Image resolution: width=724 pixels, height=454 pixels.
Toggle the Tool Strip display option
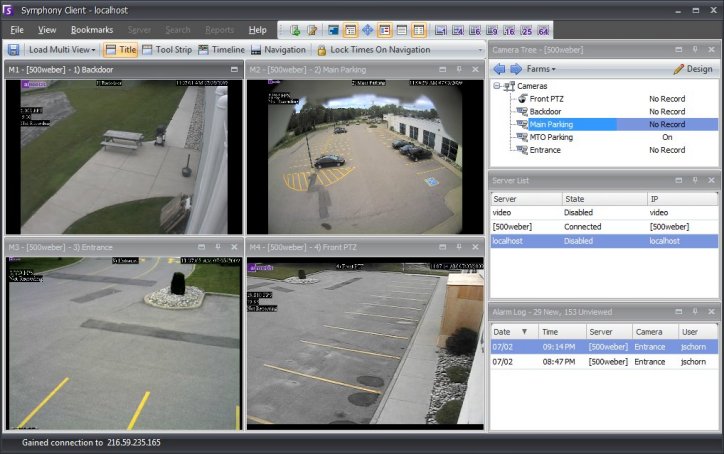point(167,49)
